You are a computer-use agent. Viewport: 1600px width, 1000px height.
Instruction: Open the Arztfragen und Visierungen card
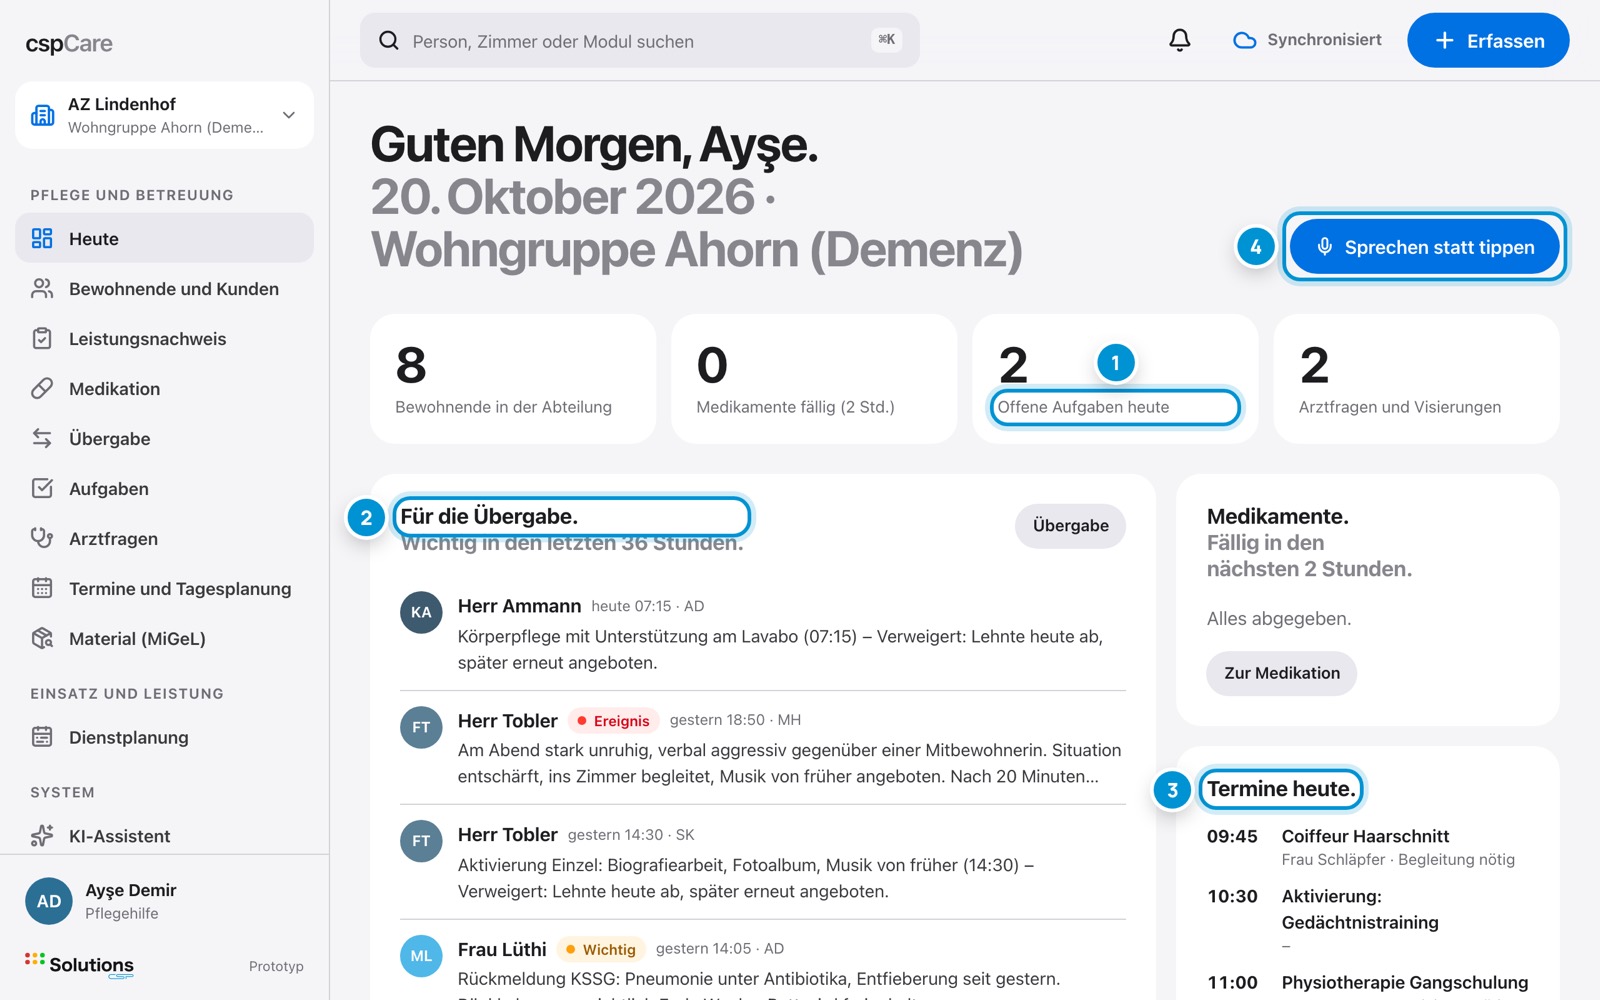pos(1416,379)
